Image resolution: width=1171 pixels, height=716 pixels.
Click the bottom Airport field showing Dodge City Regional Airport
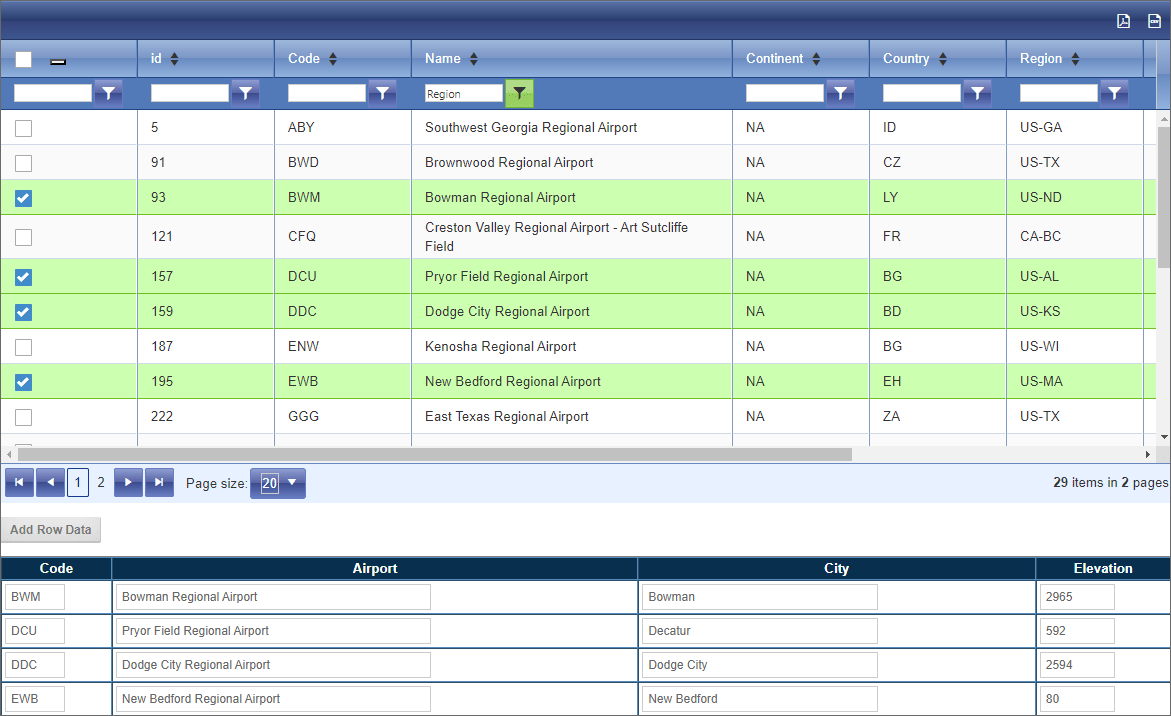(x=273, y=664)
